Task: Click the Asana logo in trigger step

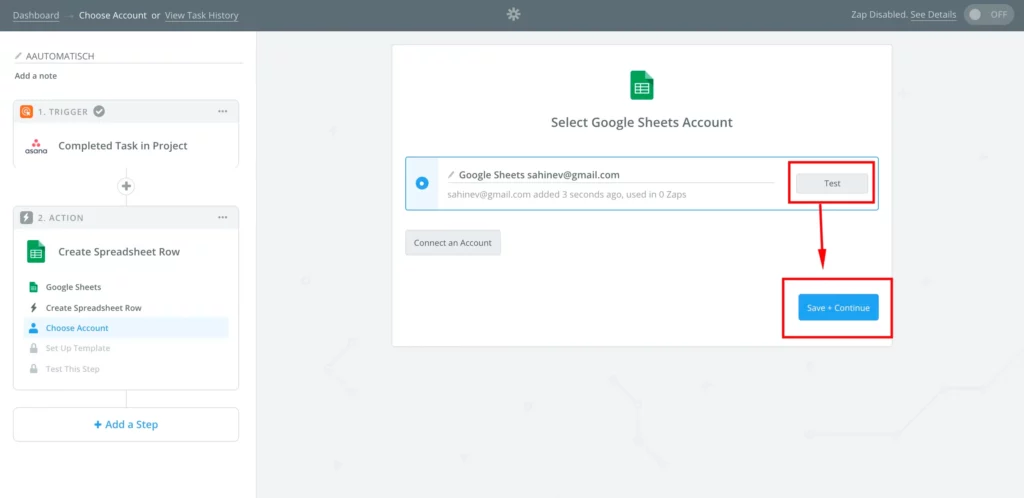Action: tap(36, 146)
